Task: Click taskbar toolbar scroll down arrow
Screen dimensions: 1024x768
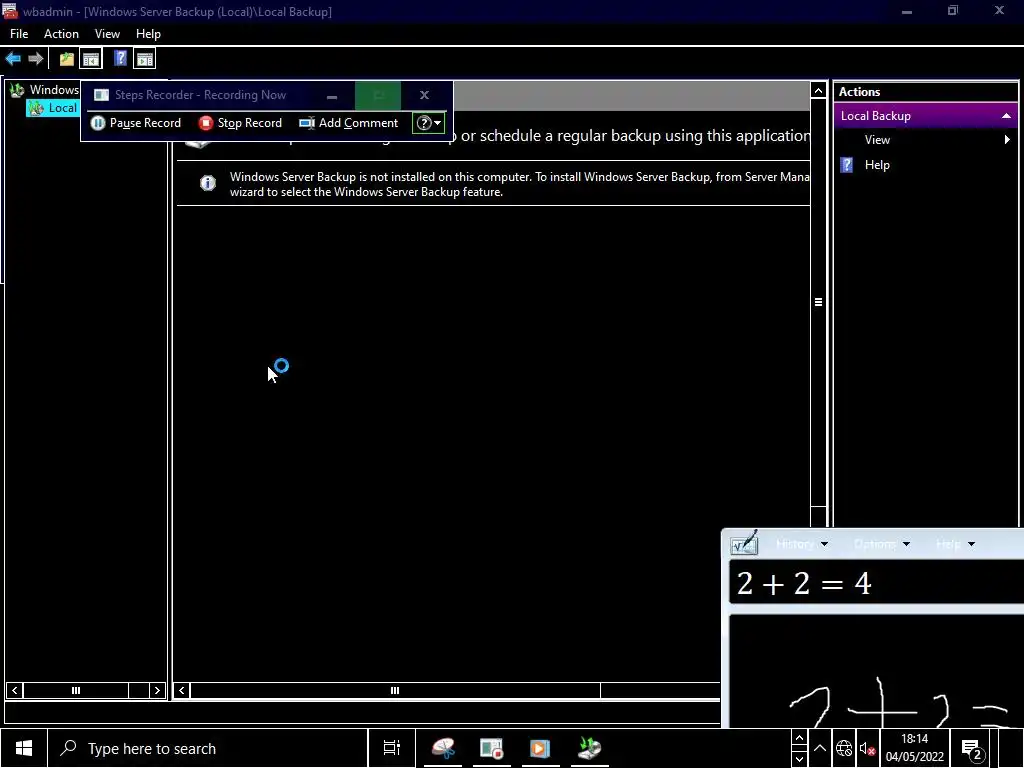Action: (x=799, y=758)
